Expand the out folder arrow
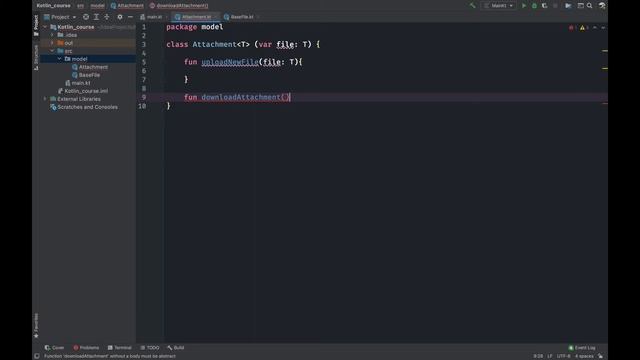The height and width of the screenshot is (360, 640). click(52, 43)
